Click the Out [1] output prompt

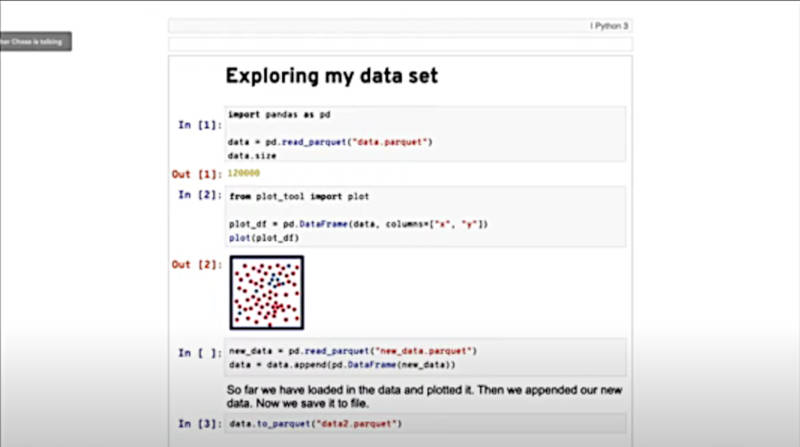point(197,174)
